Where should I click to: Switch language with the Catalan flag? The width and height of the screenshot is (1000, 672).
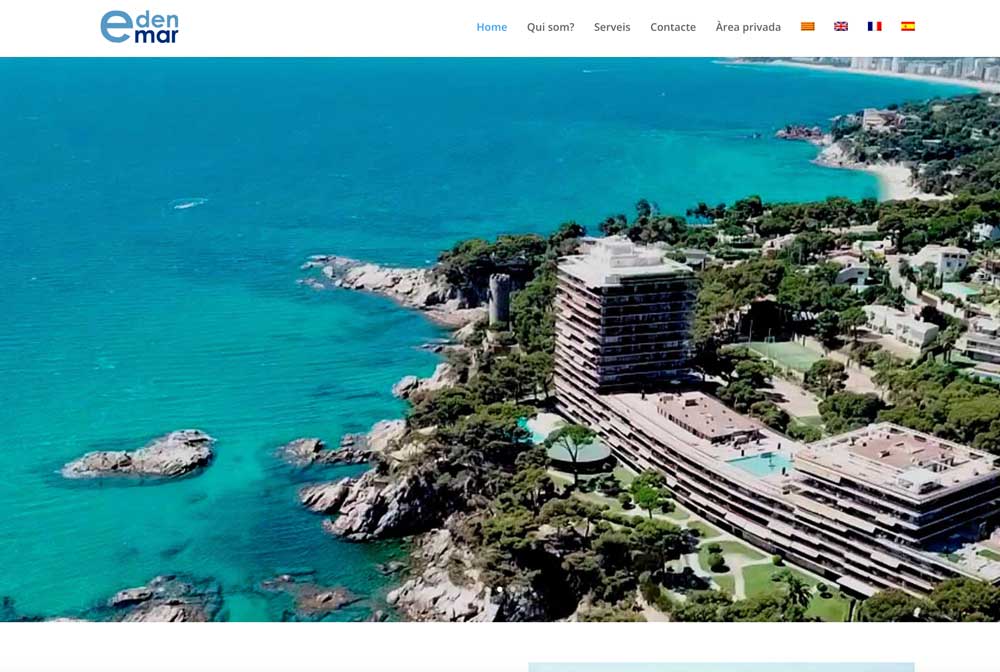coord(807,27)
